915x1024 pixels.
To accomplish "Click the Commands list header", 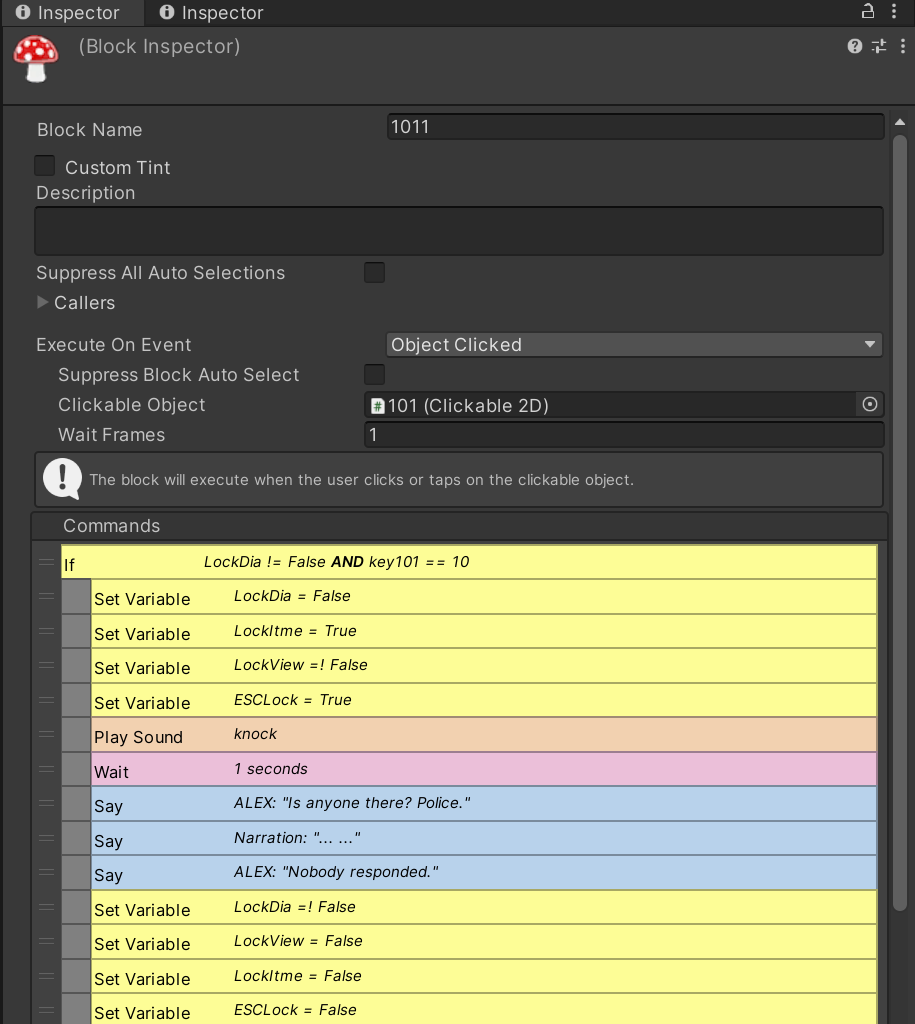I will tap(460, 526).
